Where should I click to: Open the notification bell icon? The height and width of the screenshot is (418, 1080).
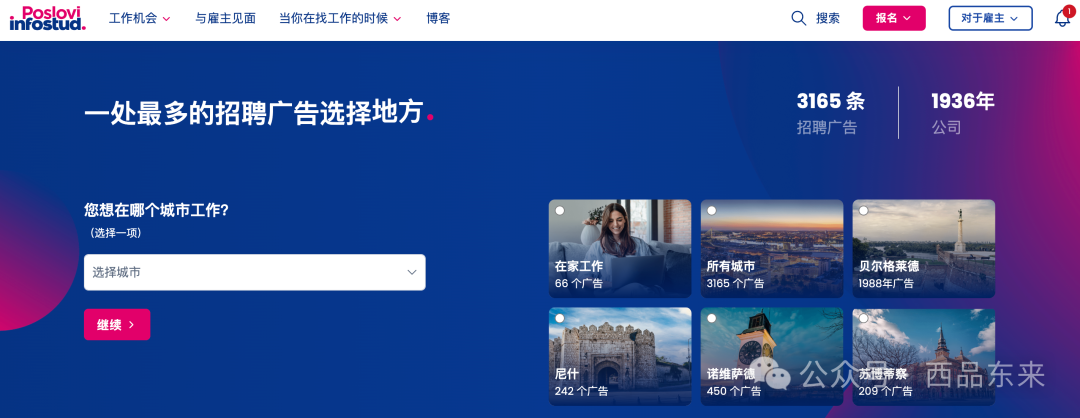point(1062,19)
